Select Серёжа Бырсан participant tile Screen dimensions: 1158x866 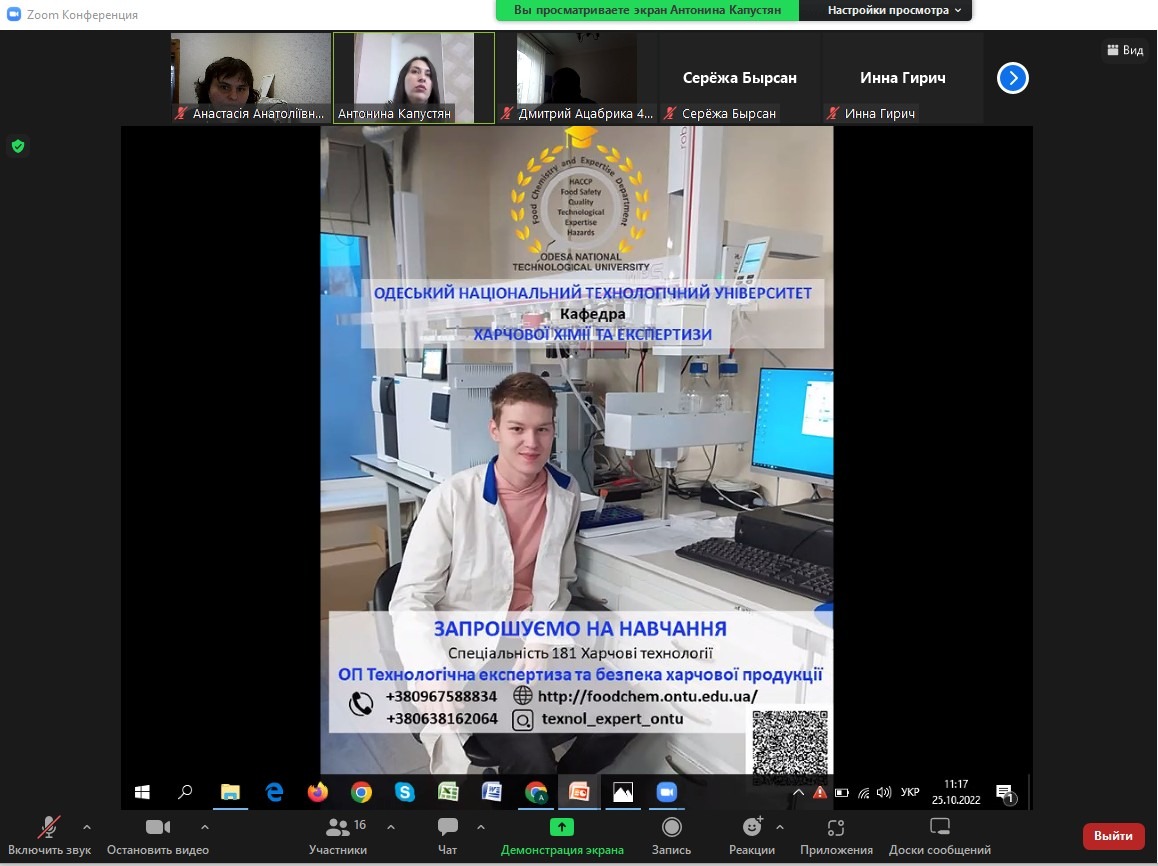click(739, 78)
